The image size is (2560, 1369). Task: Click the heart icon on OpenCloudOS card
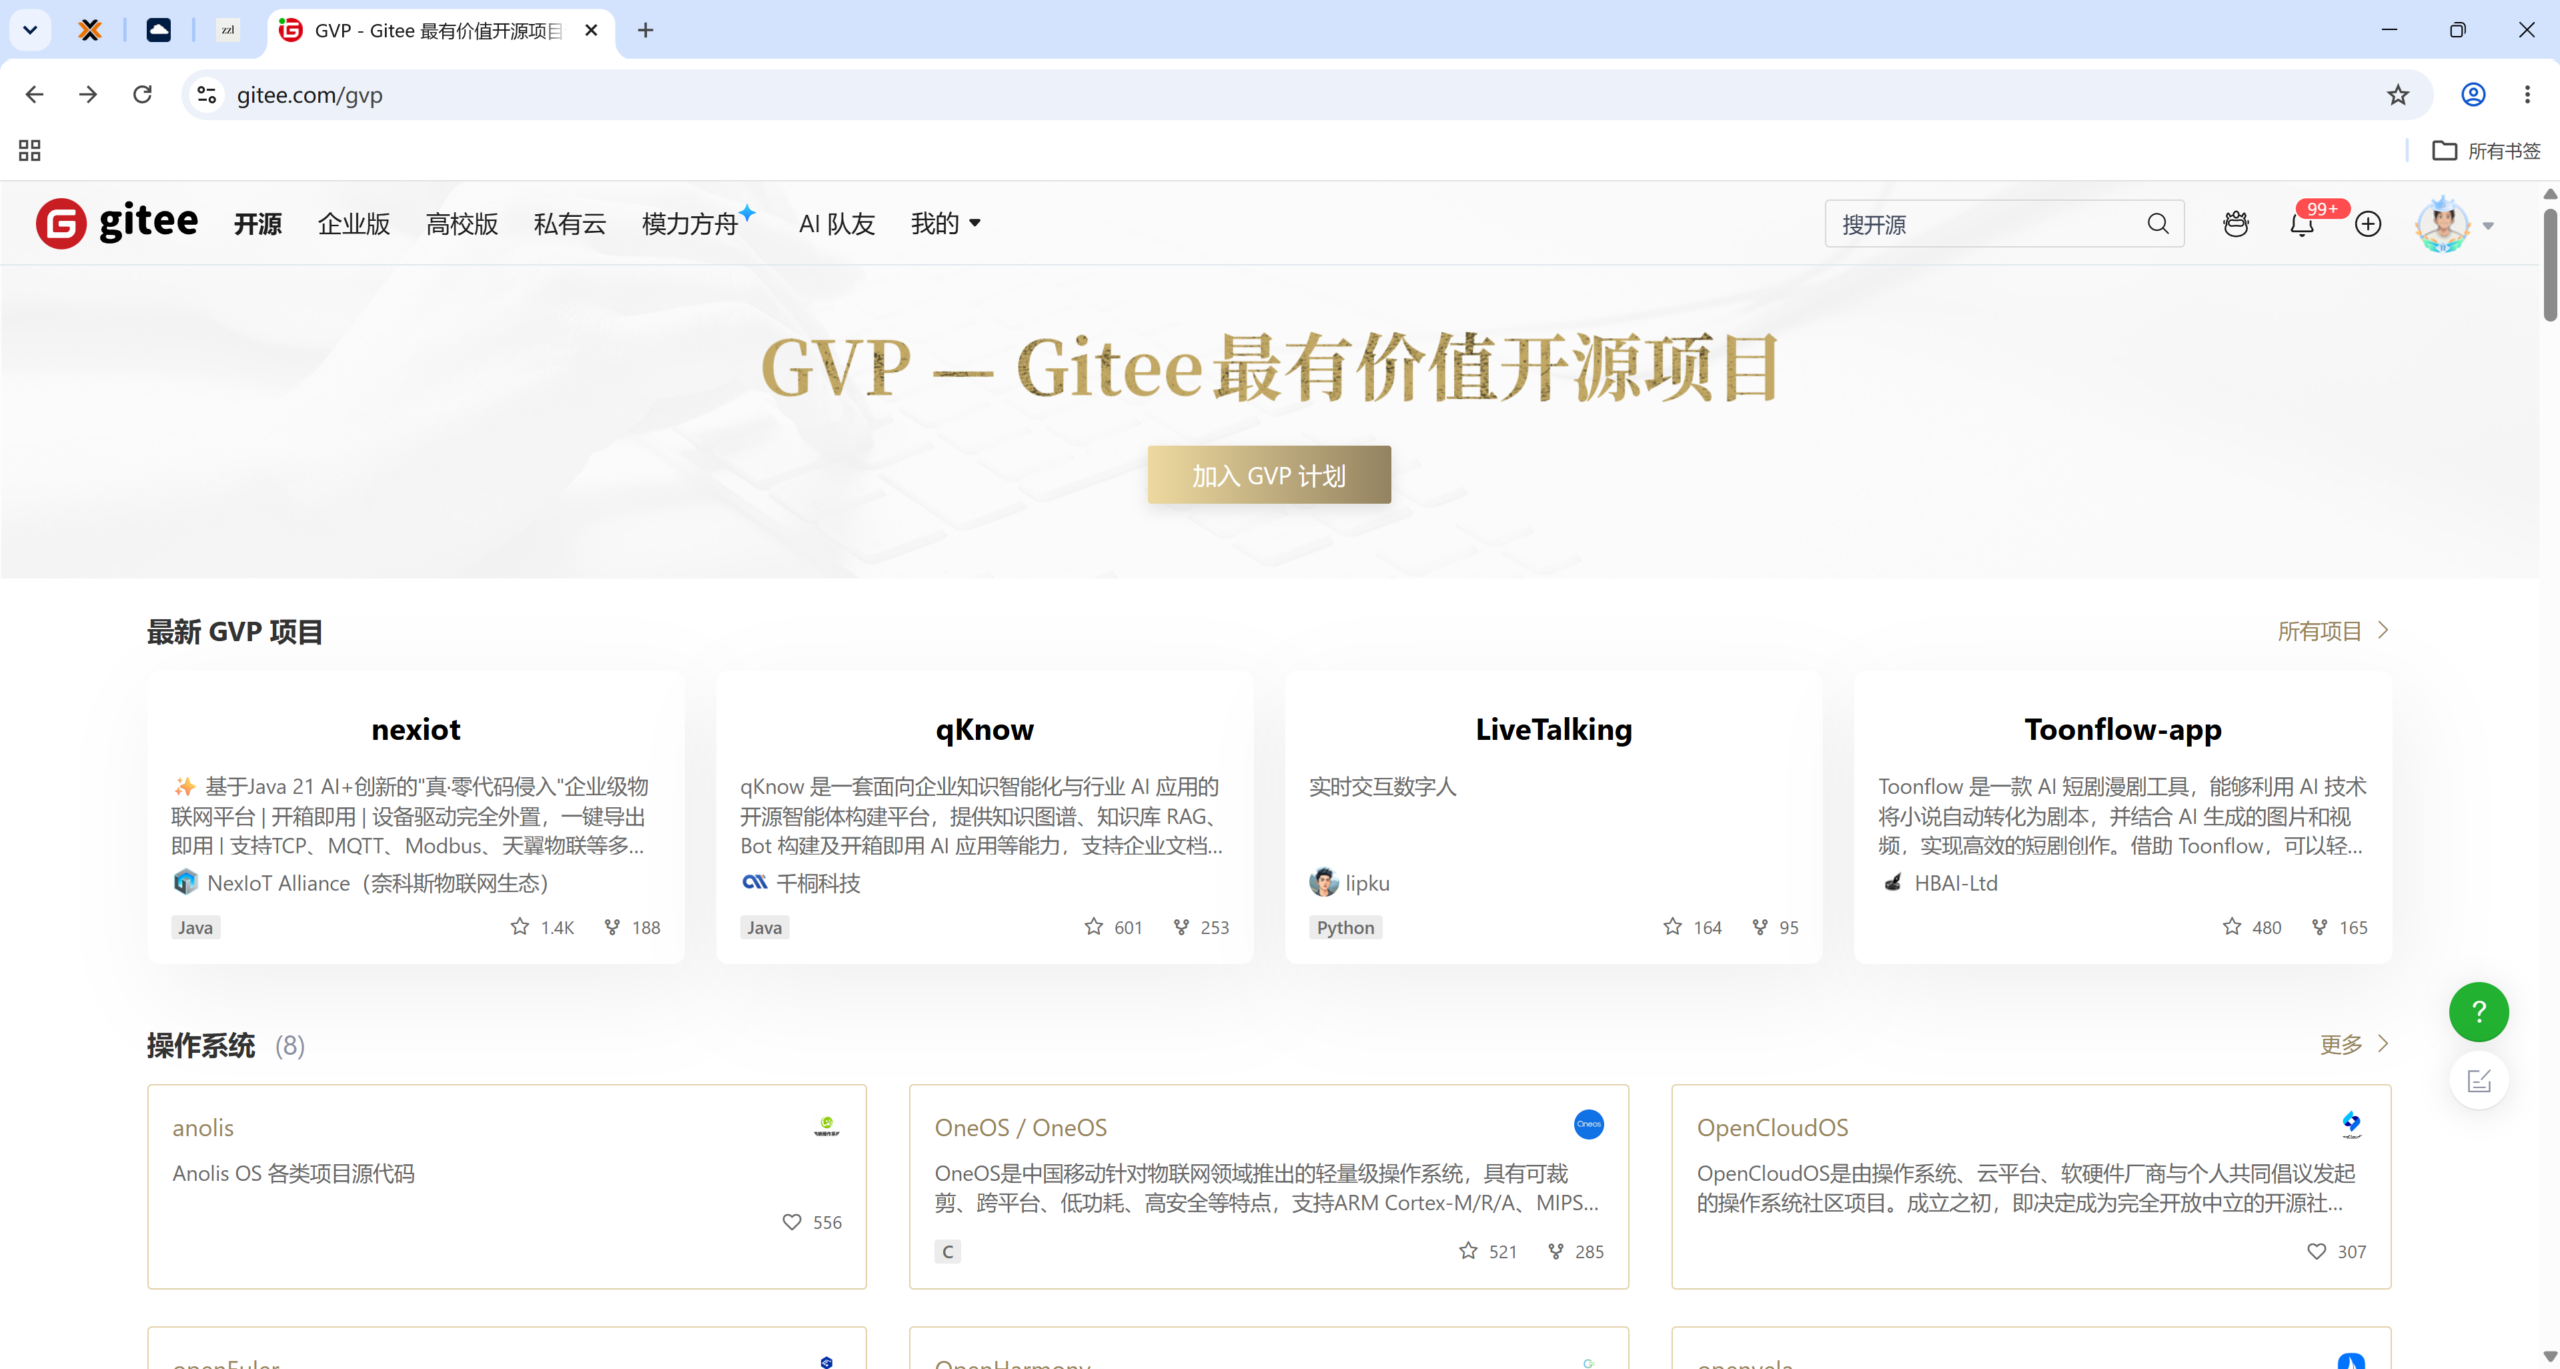tap(2316, 1251)
